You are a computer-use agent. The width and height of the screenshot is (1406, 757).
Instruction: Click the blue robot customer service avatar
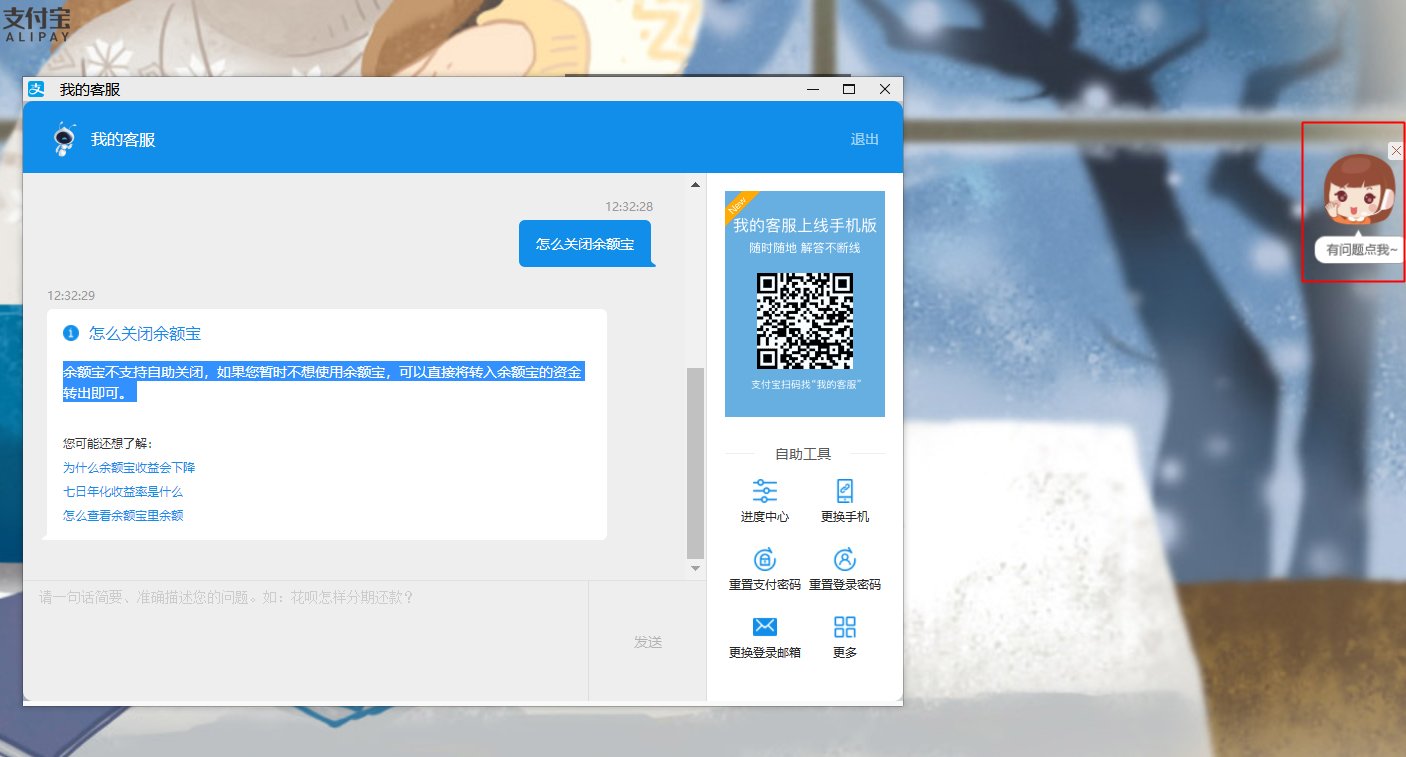pyautogui.click(x=65, y=139)
